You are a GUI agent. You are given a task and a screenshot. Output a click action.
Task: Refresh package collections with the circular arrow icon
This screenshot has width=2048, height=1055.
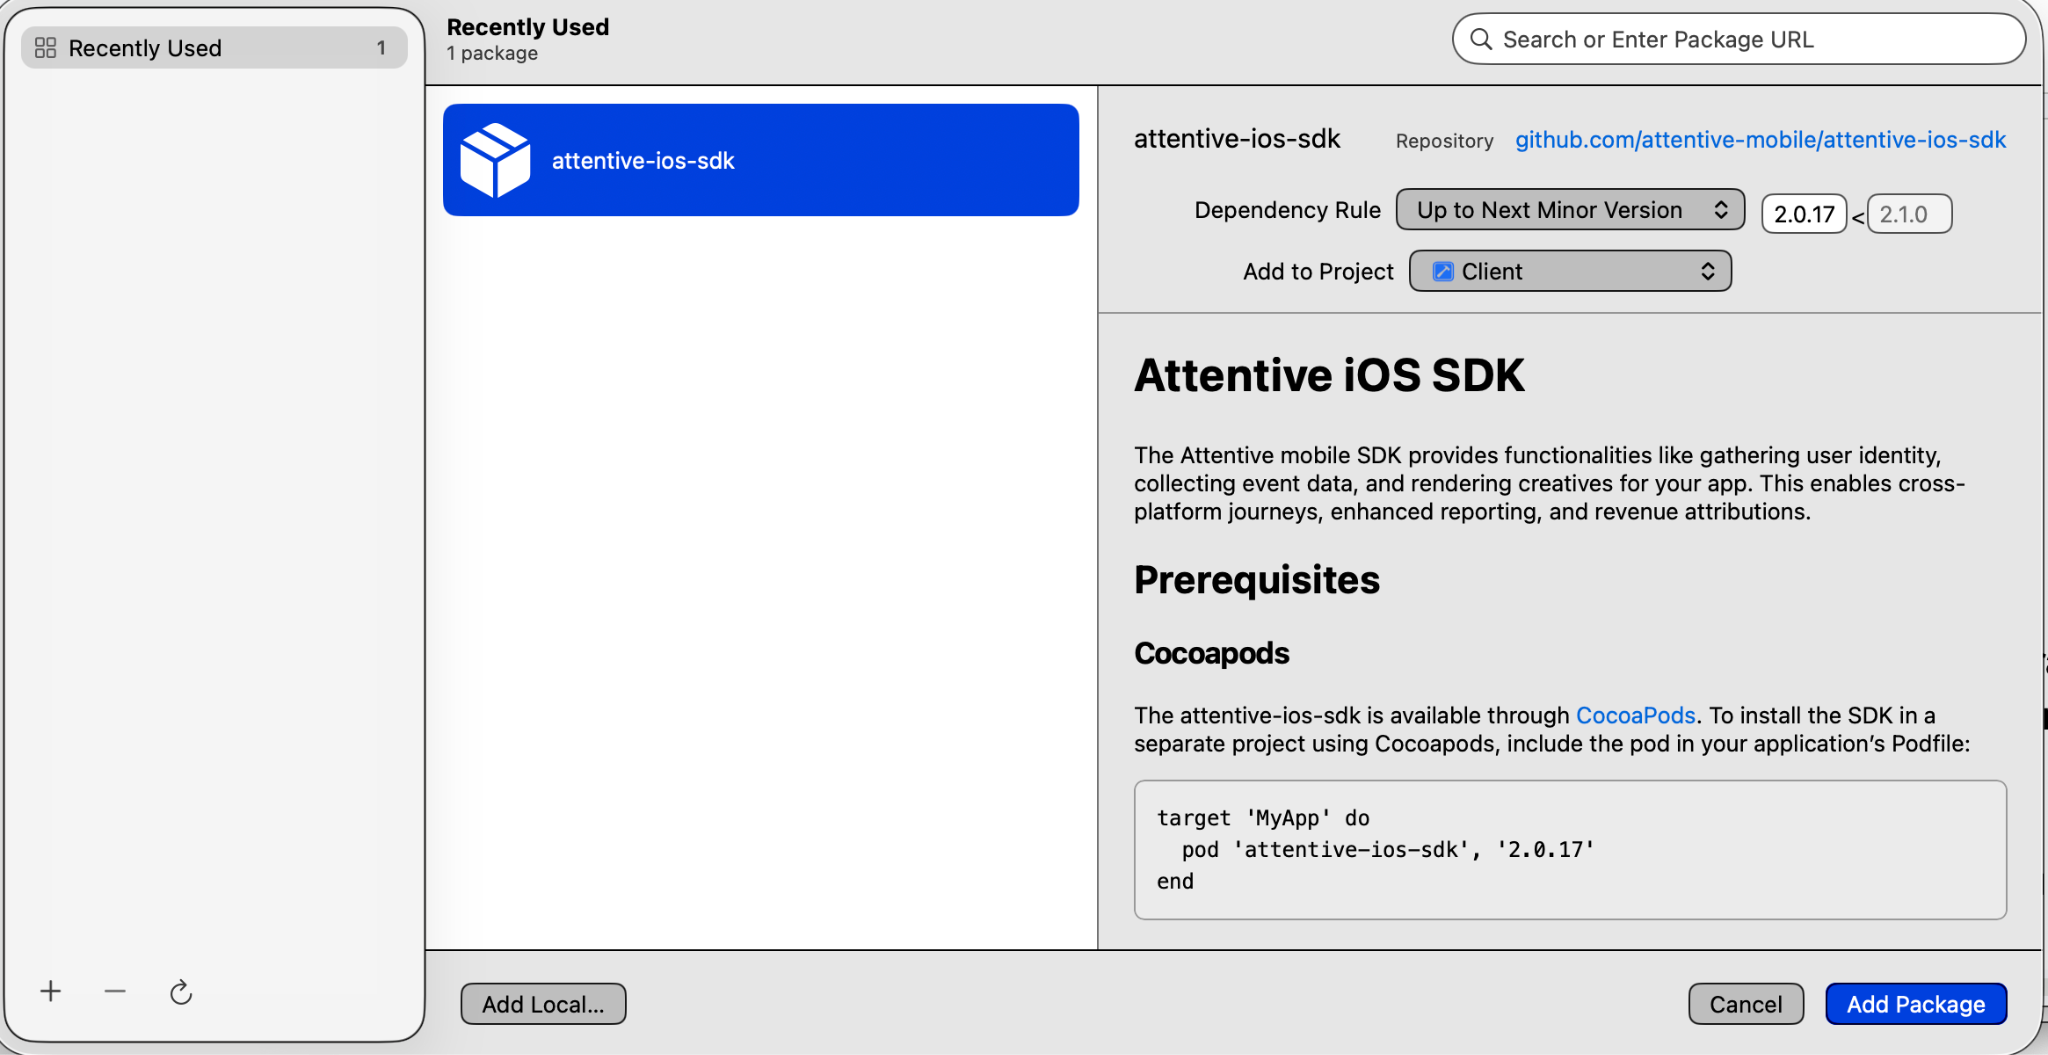(180, 992)
